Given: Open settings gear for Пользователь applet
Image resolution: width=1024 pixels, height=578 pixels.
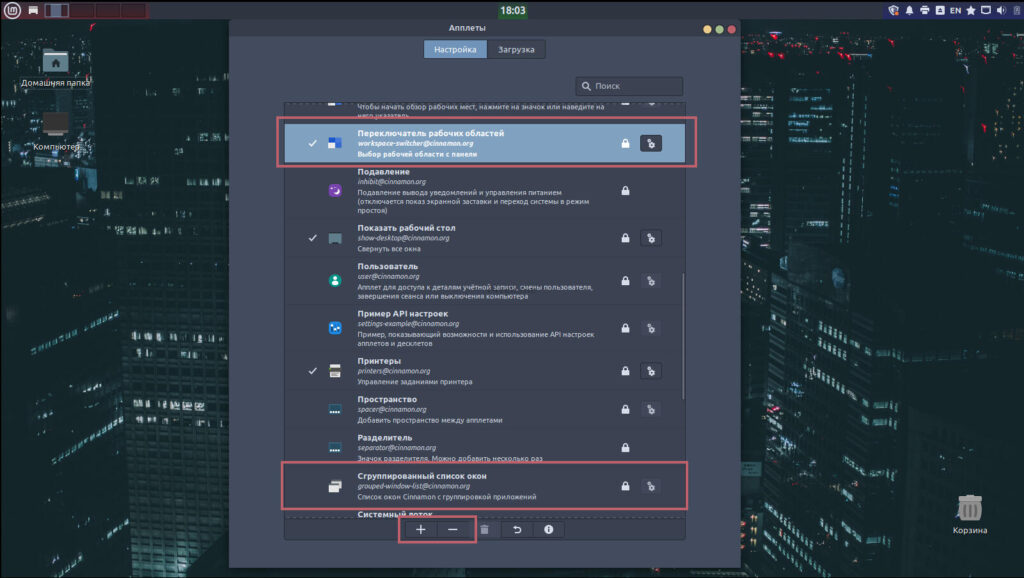Looking at the screenshot, I should click(x=651, y=281).
